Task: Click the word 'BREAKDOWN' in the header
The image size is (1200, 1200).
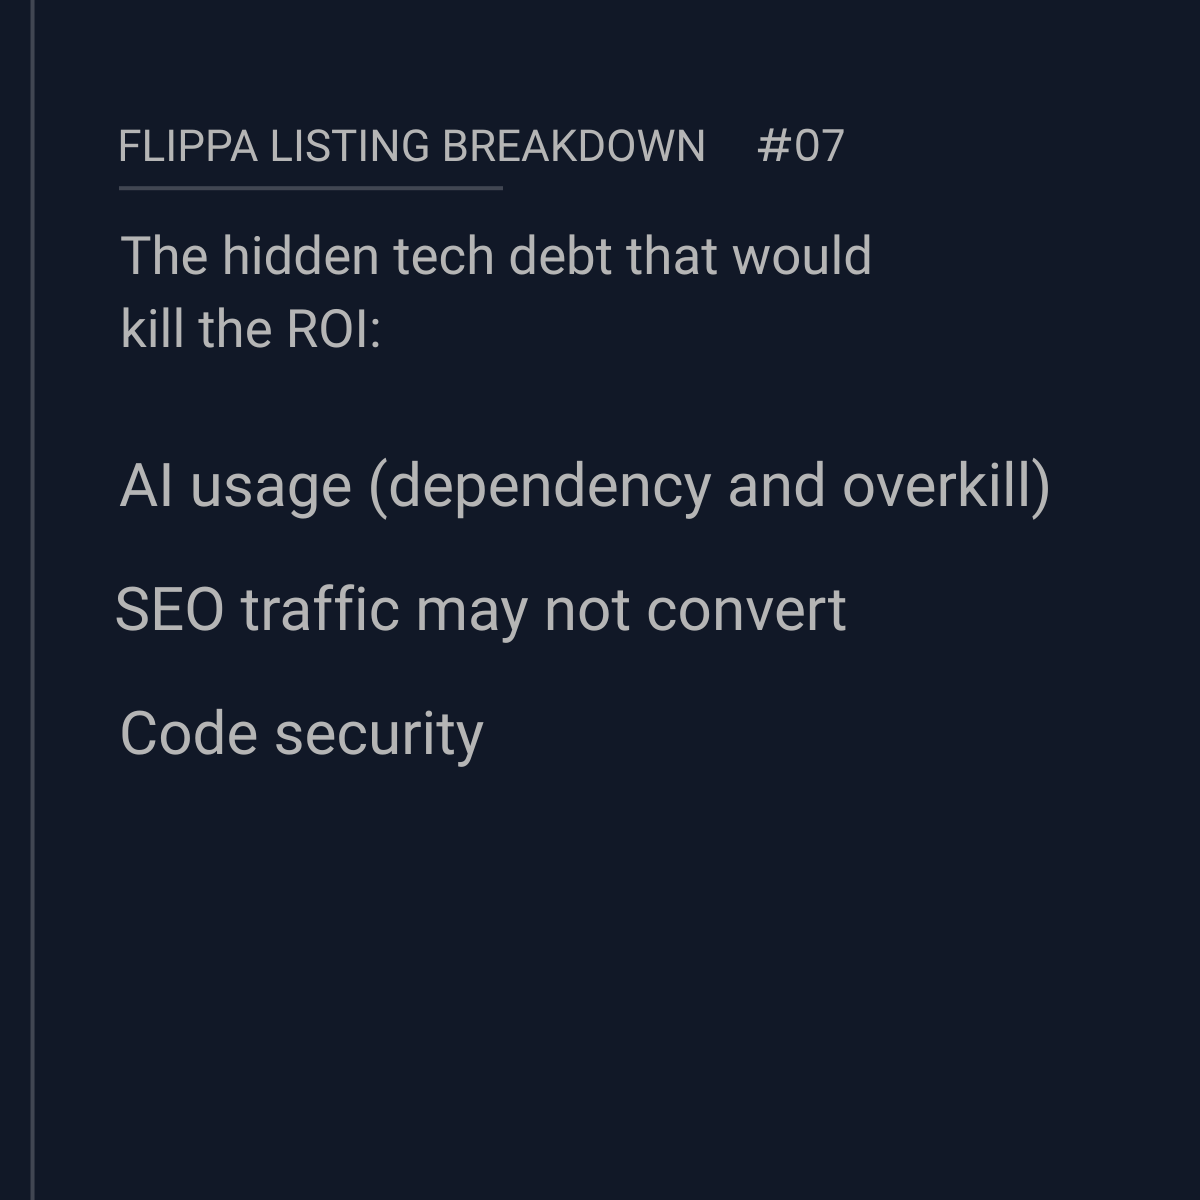Action: pyautogui.click(x=573, y=146)
